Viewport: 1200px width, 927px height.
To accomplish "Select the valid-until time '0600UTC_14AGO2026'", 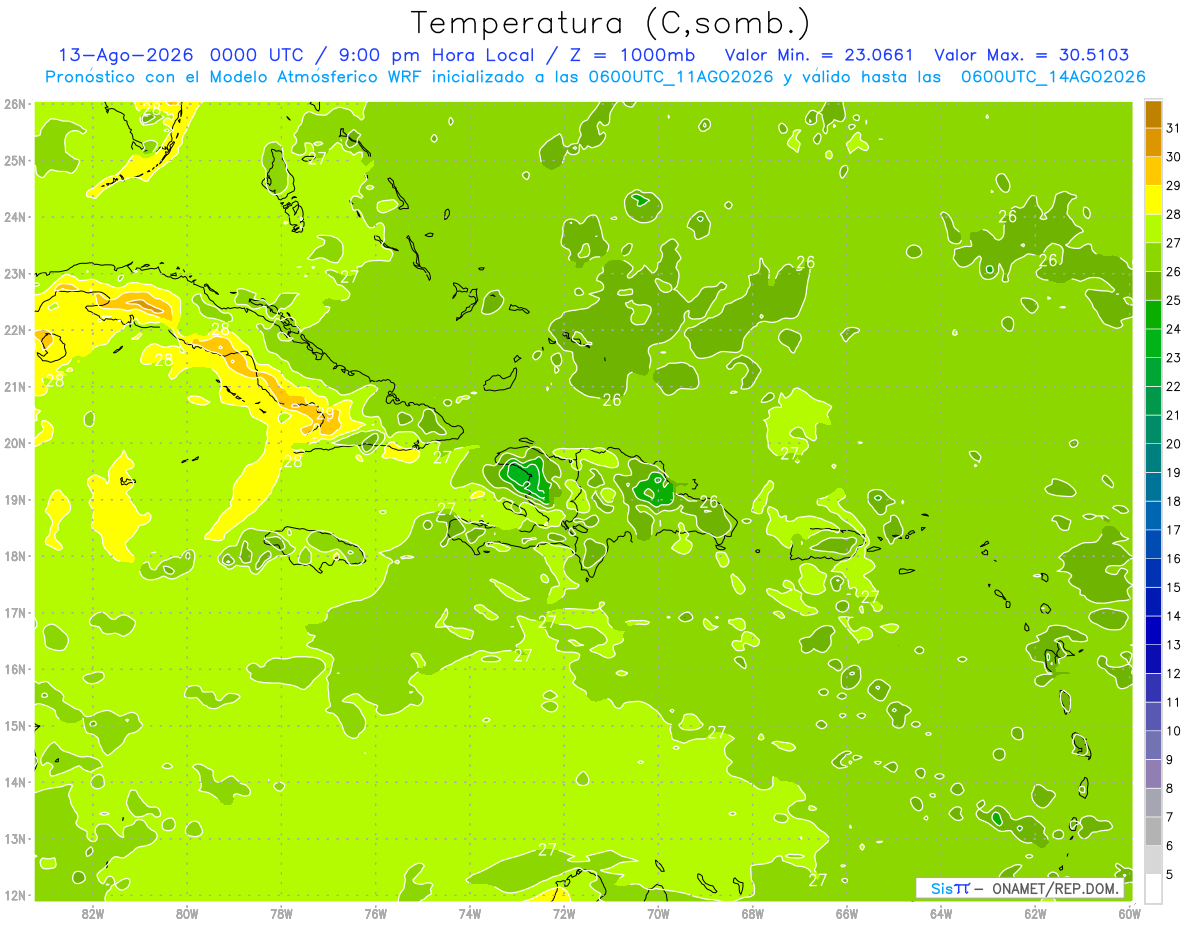I will 1053,77.
